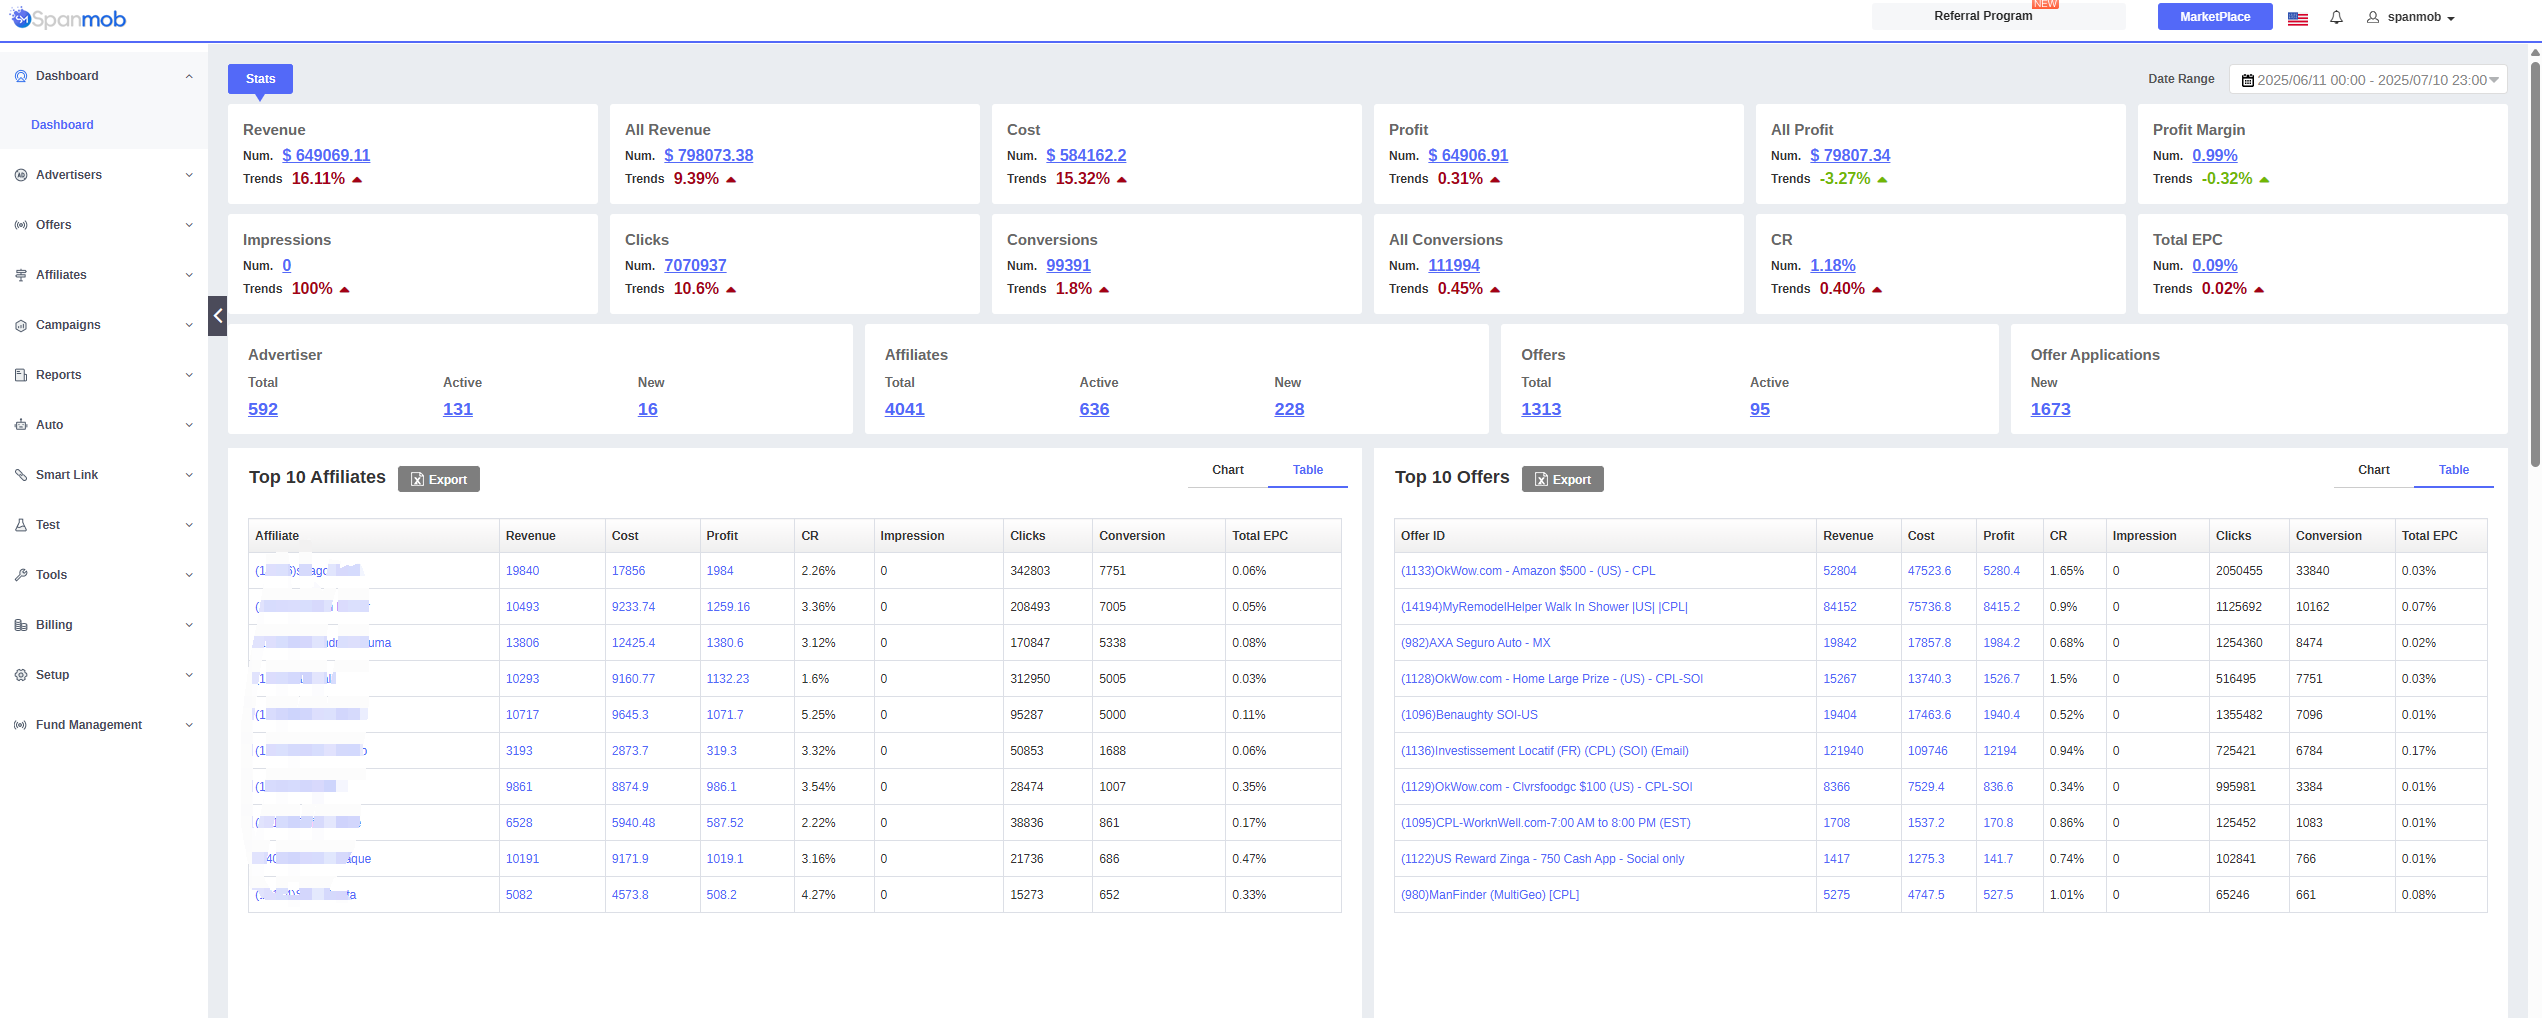Open the notifications bell
The image size is (2542, 1018).
pos(2336,17)
